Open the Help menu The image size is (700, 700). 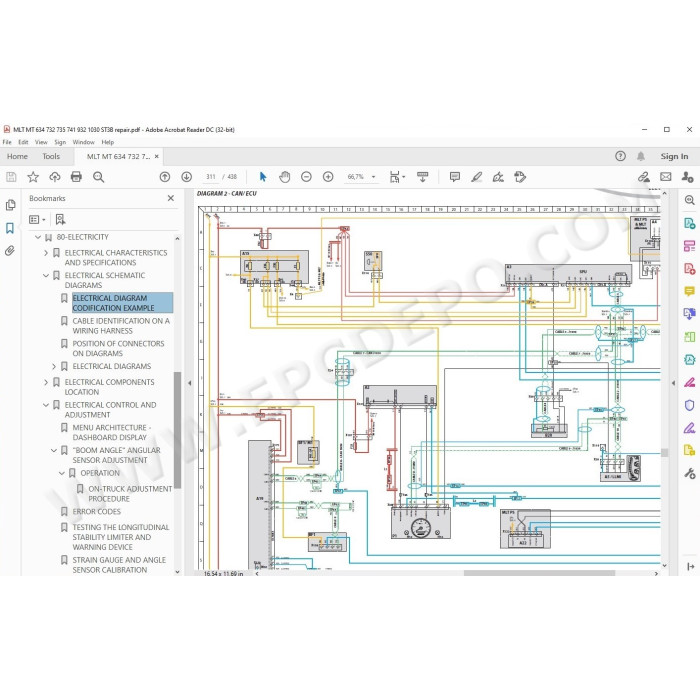point(108,142)
